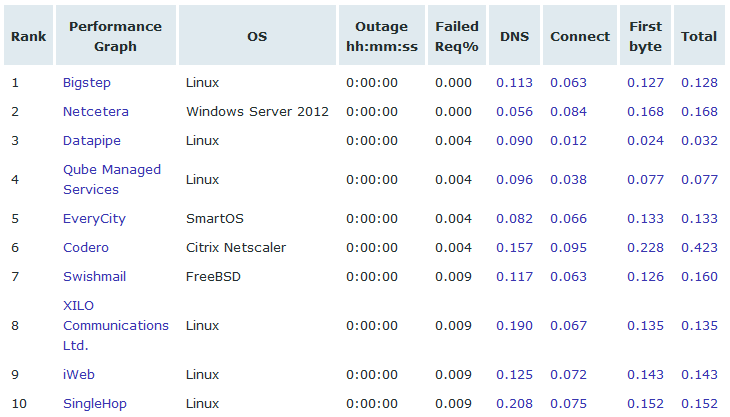Click Codero's DNS value 0.157
Image resolution: width=730 pixels, height=417 pixels.
[514, 248]
